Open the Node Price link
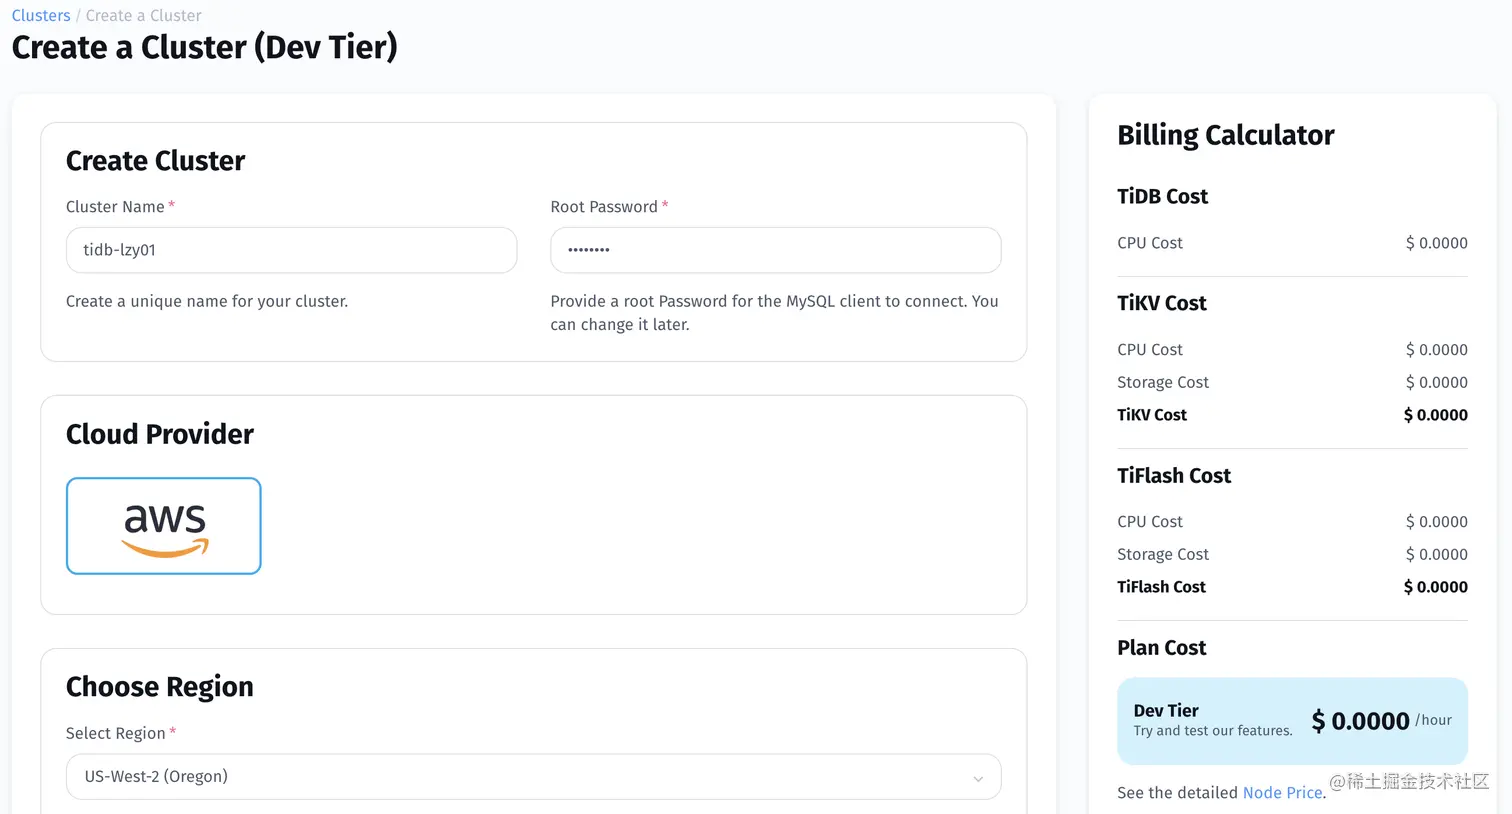The image size is (1512, 814). click(1282, 792)
